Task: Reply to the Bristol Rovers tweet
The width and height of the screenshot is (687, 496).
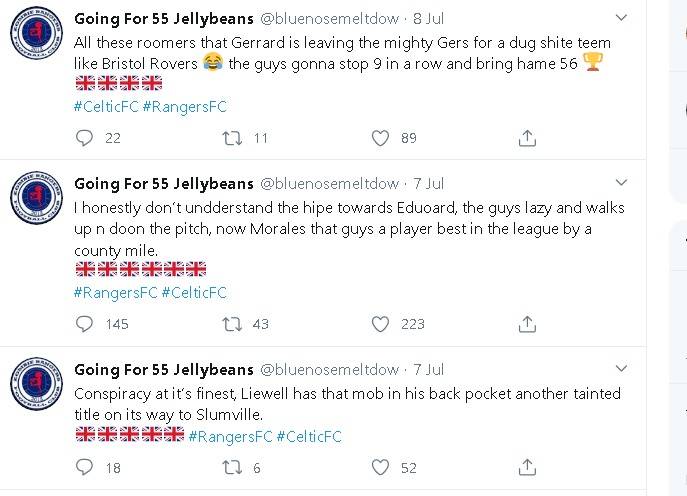Action: pyautogui.click(x=84, y=139)
